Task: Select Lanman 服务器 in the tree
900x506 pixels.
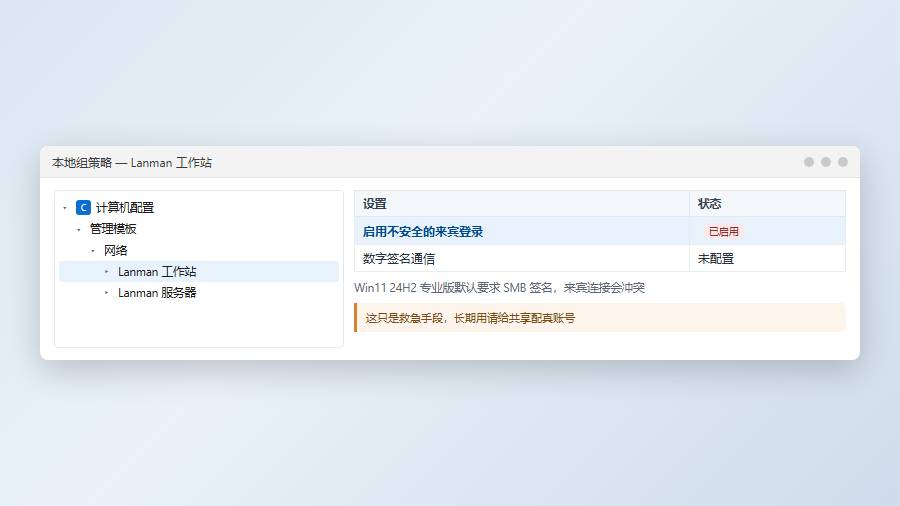Action: 199,293
